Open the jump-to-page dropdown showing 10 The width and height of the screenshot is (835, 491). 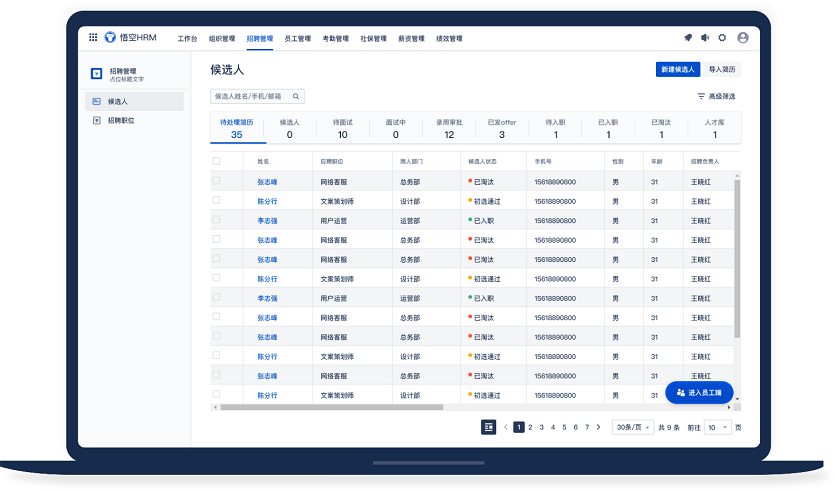click(718, 427)
